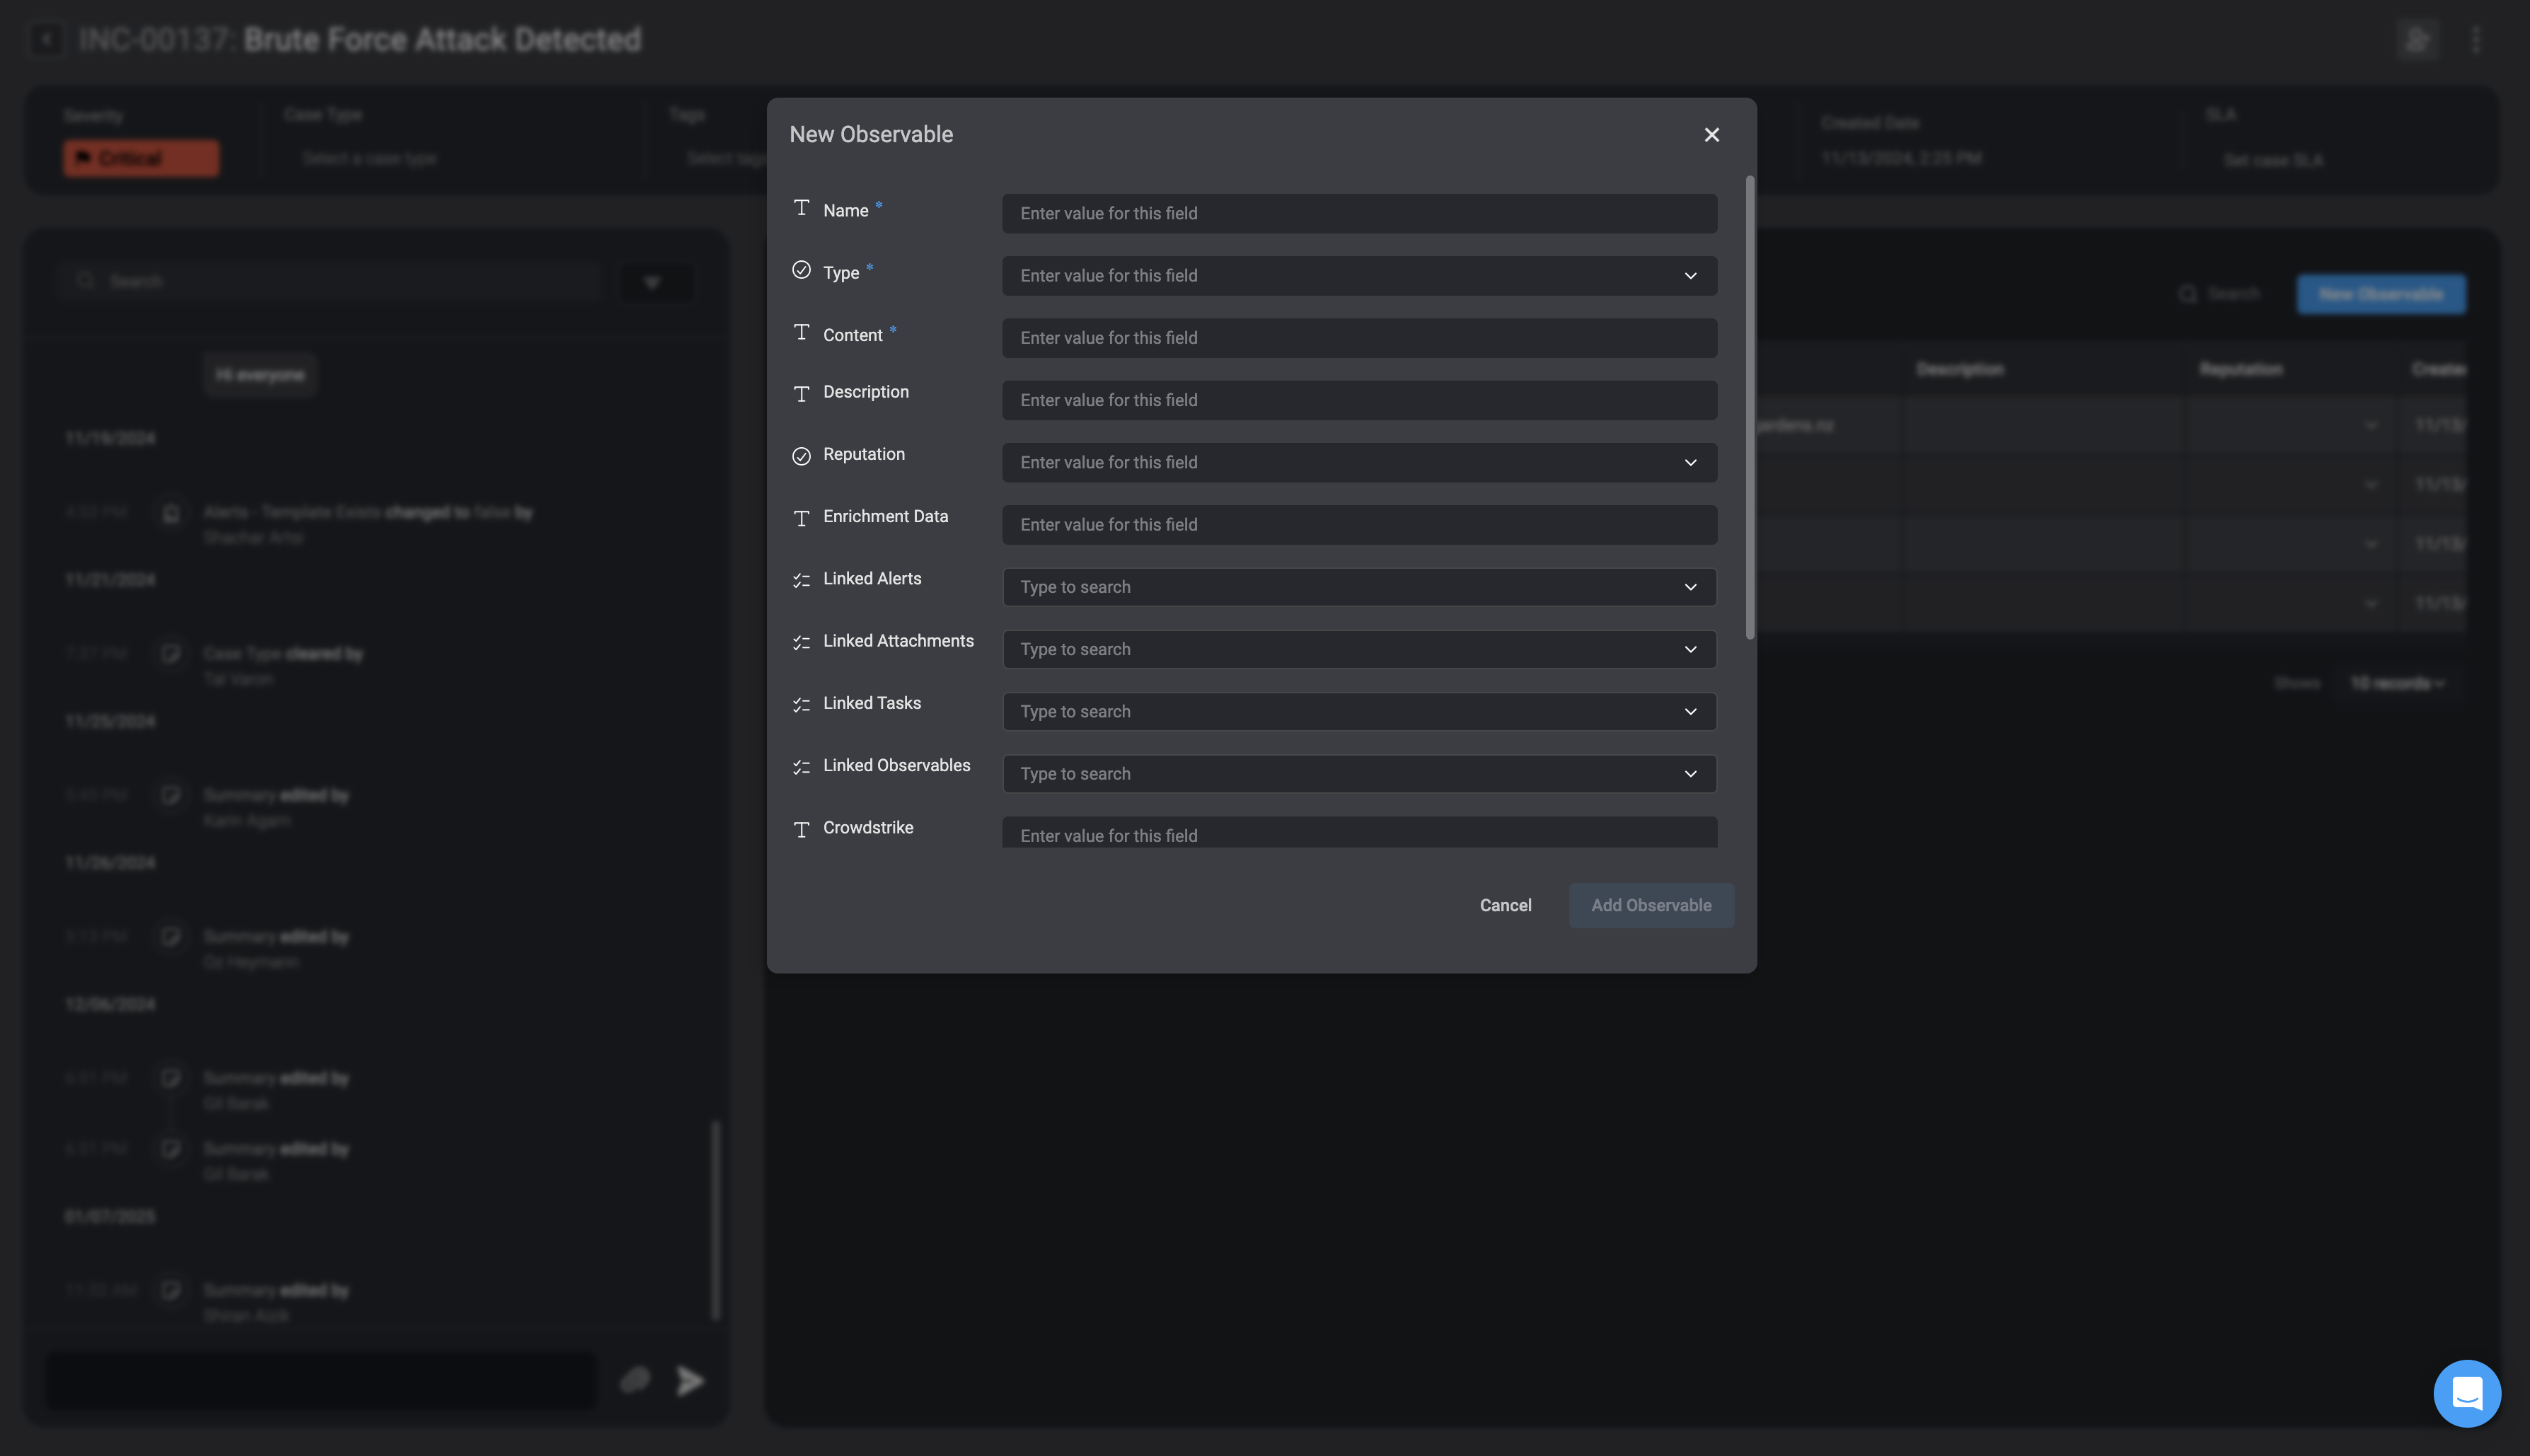This screenshot has width=2530, height=1456.
Task: Click the Linked Observables list icon
Action: pyautogui.click(x=801, y=767)
